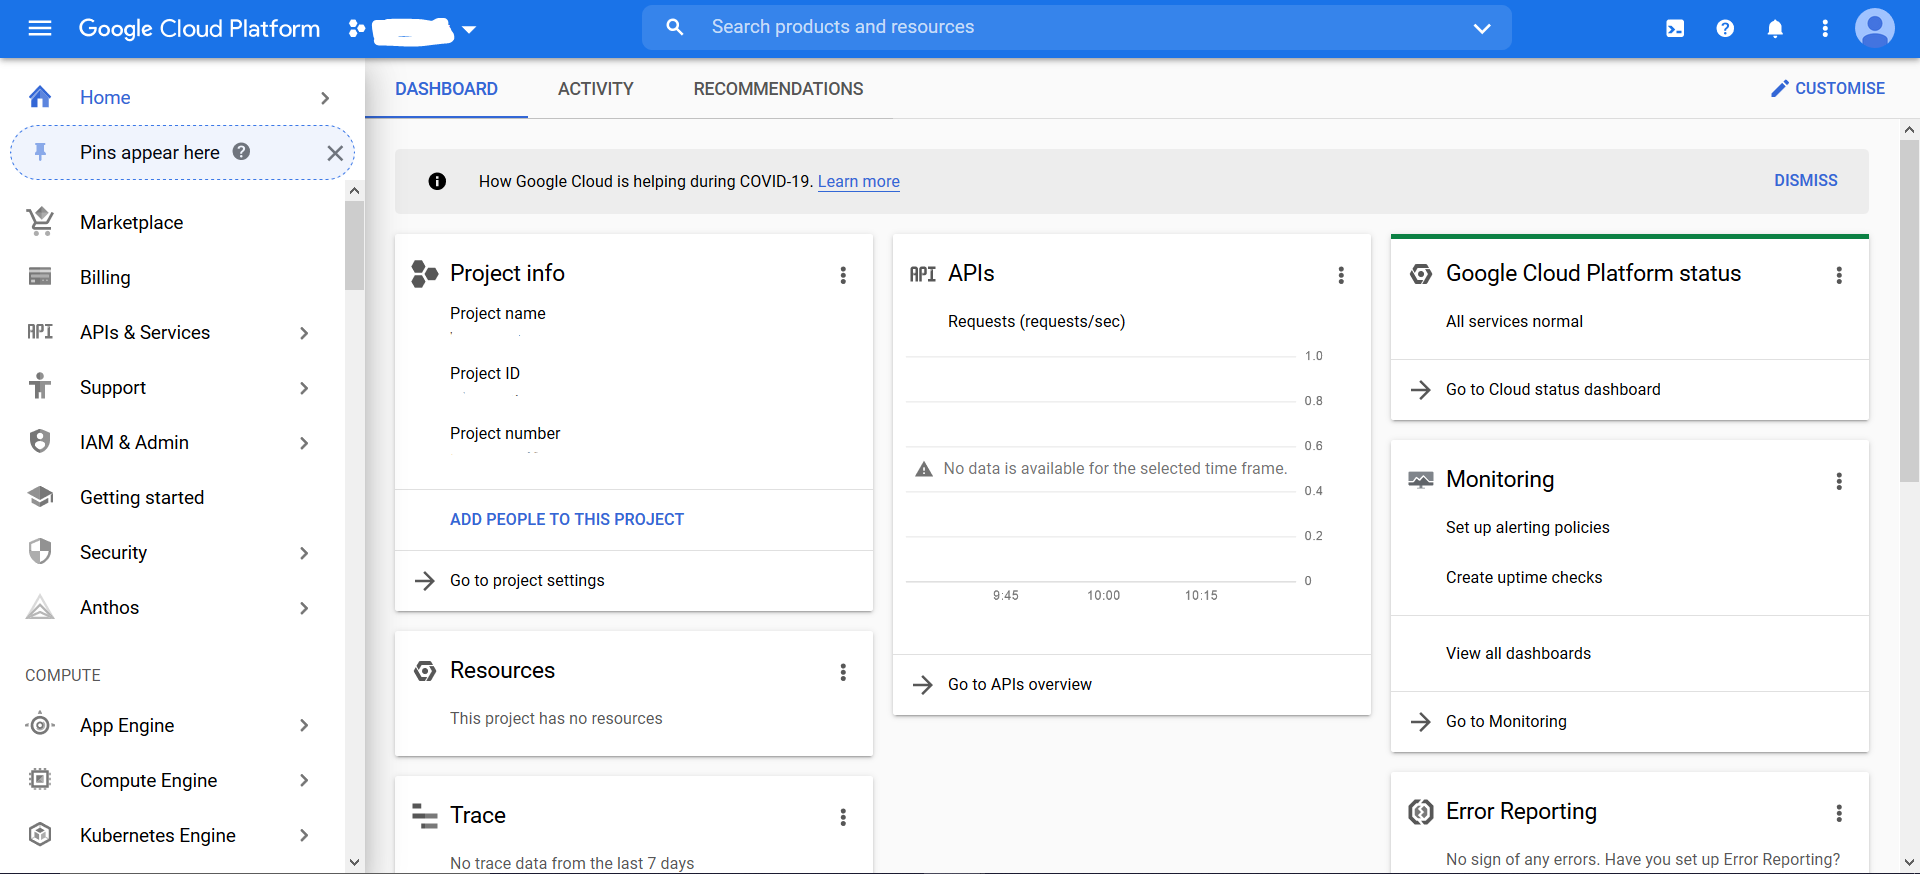Click the Security shield icon
Image resolution: width=1920 pixels, height=874 pixels.
[40, 552]
